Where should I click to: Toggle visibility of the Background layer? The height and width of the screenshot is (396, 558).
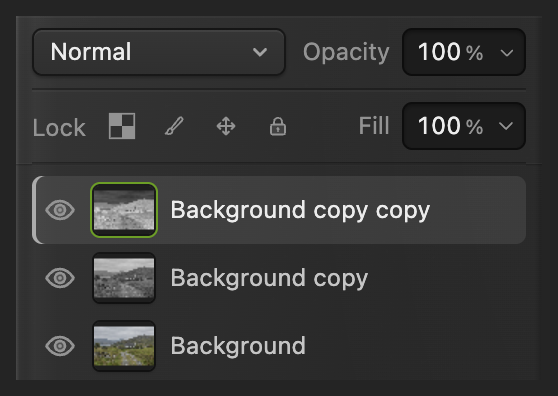pyautogui.click(x=60, y=346)
